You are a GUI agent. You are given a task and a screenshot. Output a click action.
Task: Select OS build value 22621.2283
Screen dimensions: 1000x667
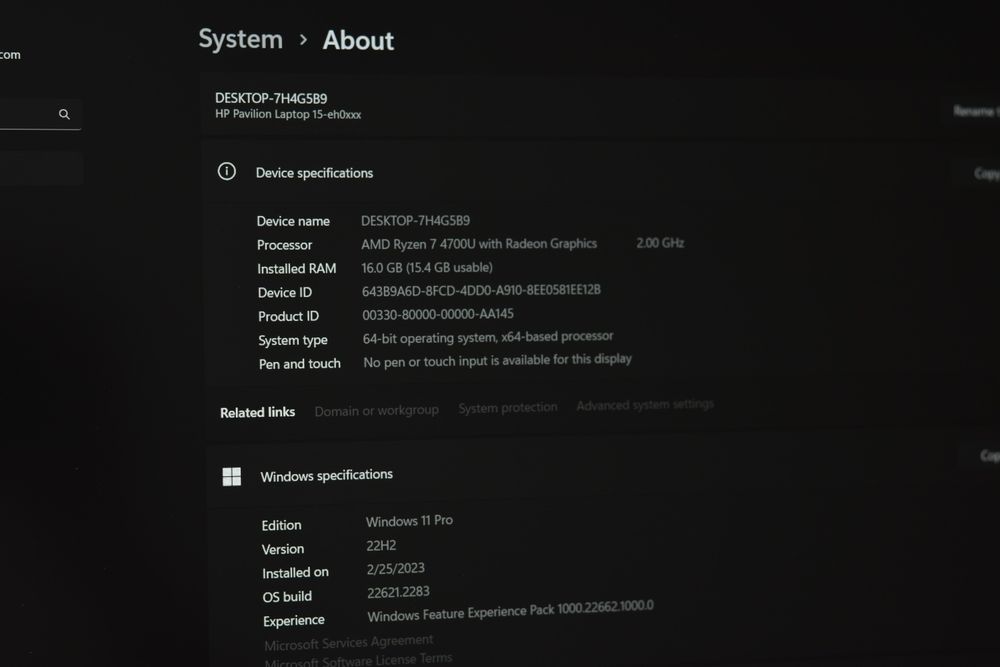399,592
